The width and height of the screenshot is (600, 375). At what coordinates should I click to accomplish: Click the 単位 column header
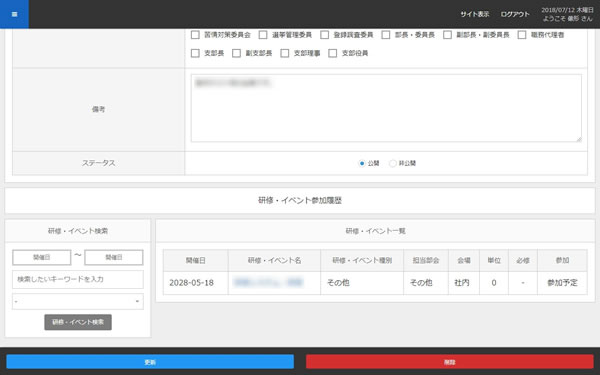[x=494, y=261]
